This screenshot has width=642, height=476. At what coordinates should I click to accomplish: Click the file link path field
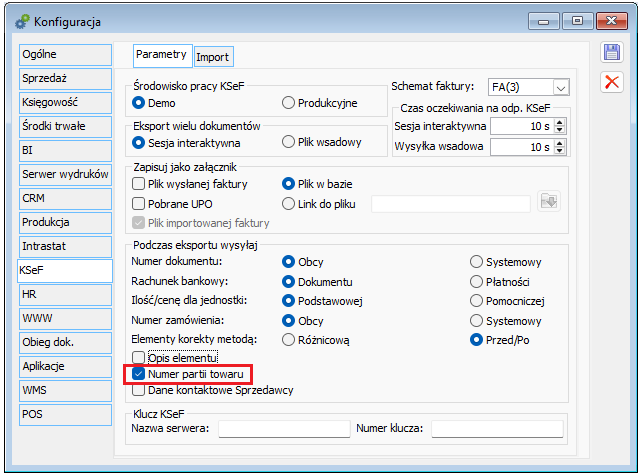pyautogui.click(x=451, y=203)
